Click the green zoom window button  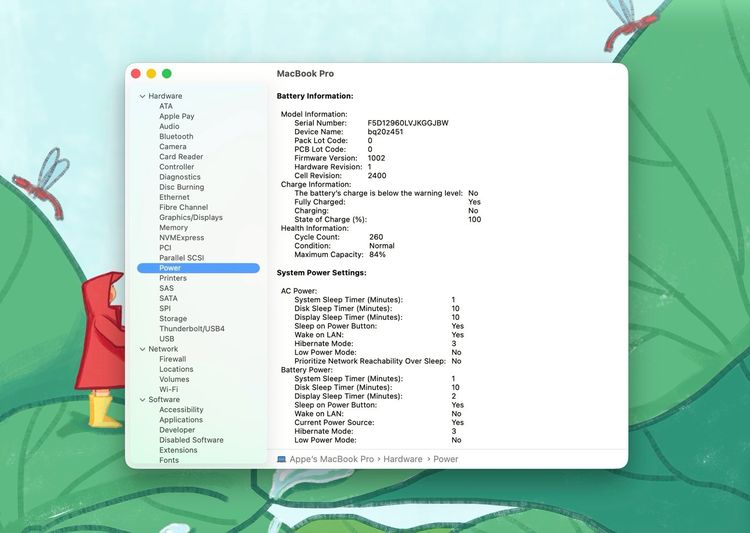(167, 74)
